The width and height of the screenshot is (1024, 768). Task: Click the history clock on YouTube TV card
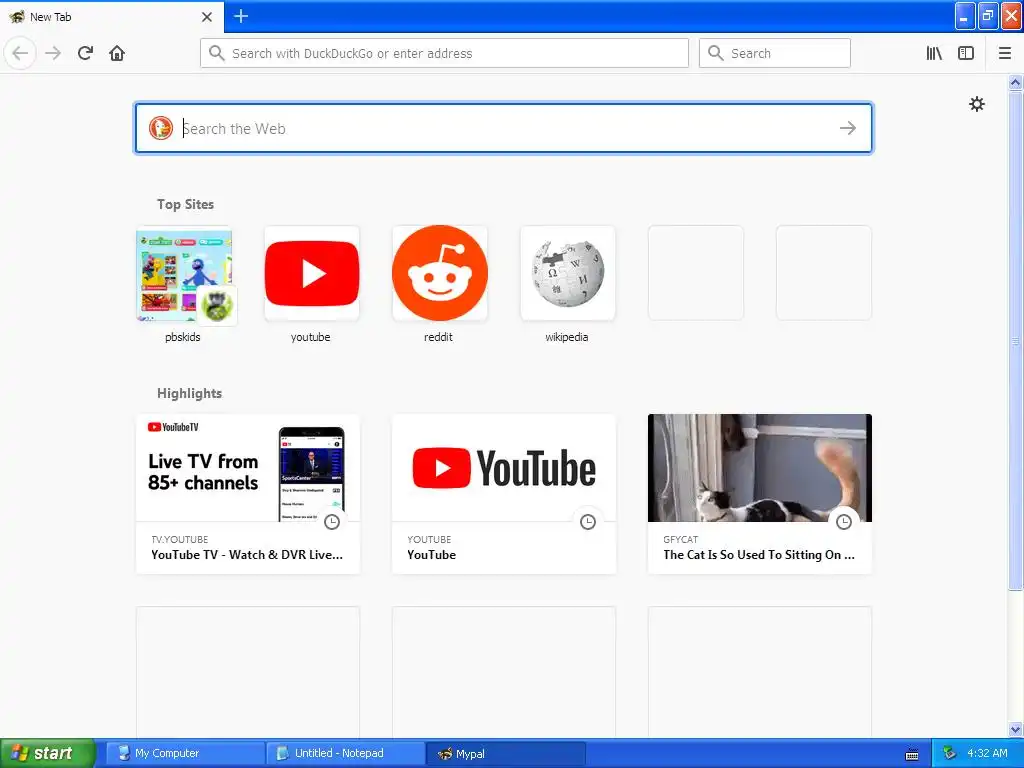[332, 522]
